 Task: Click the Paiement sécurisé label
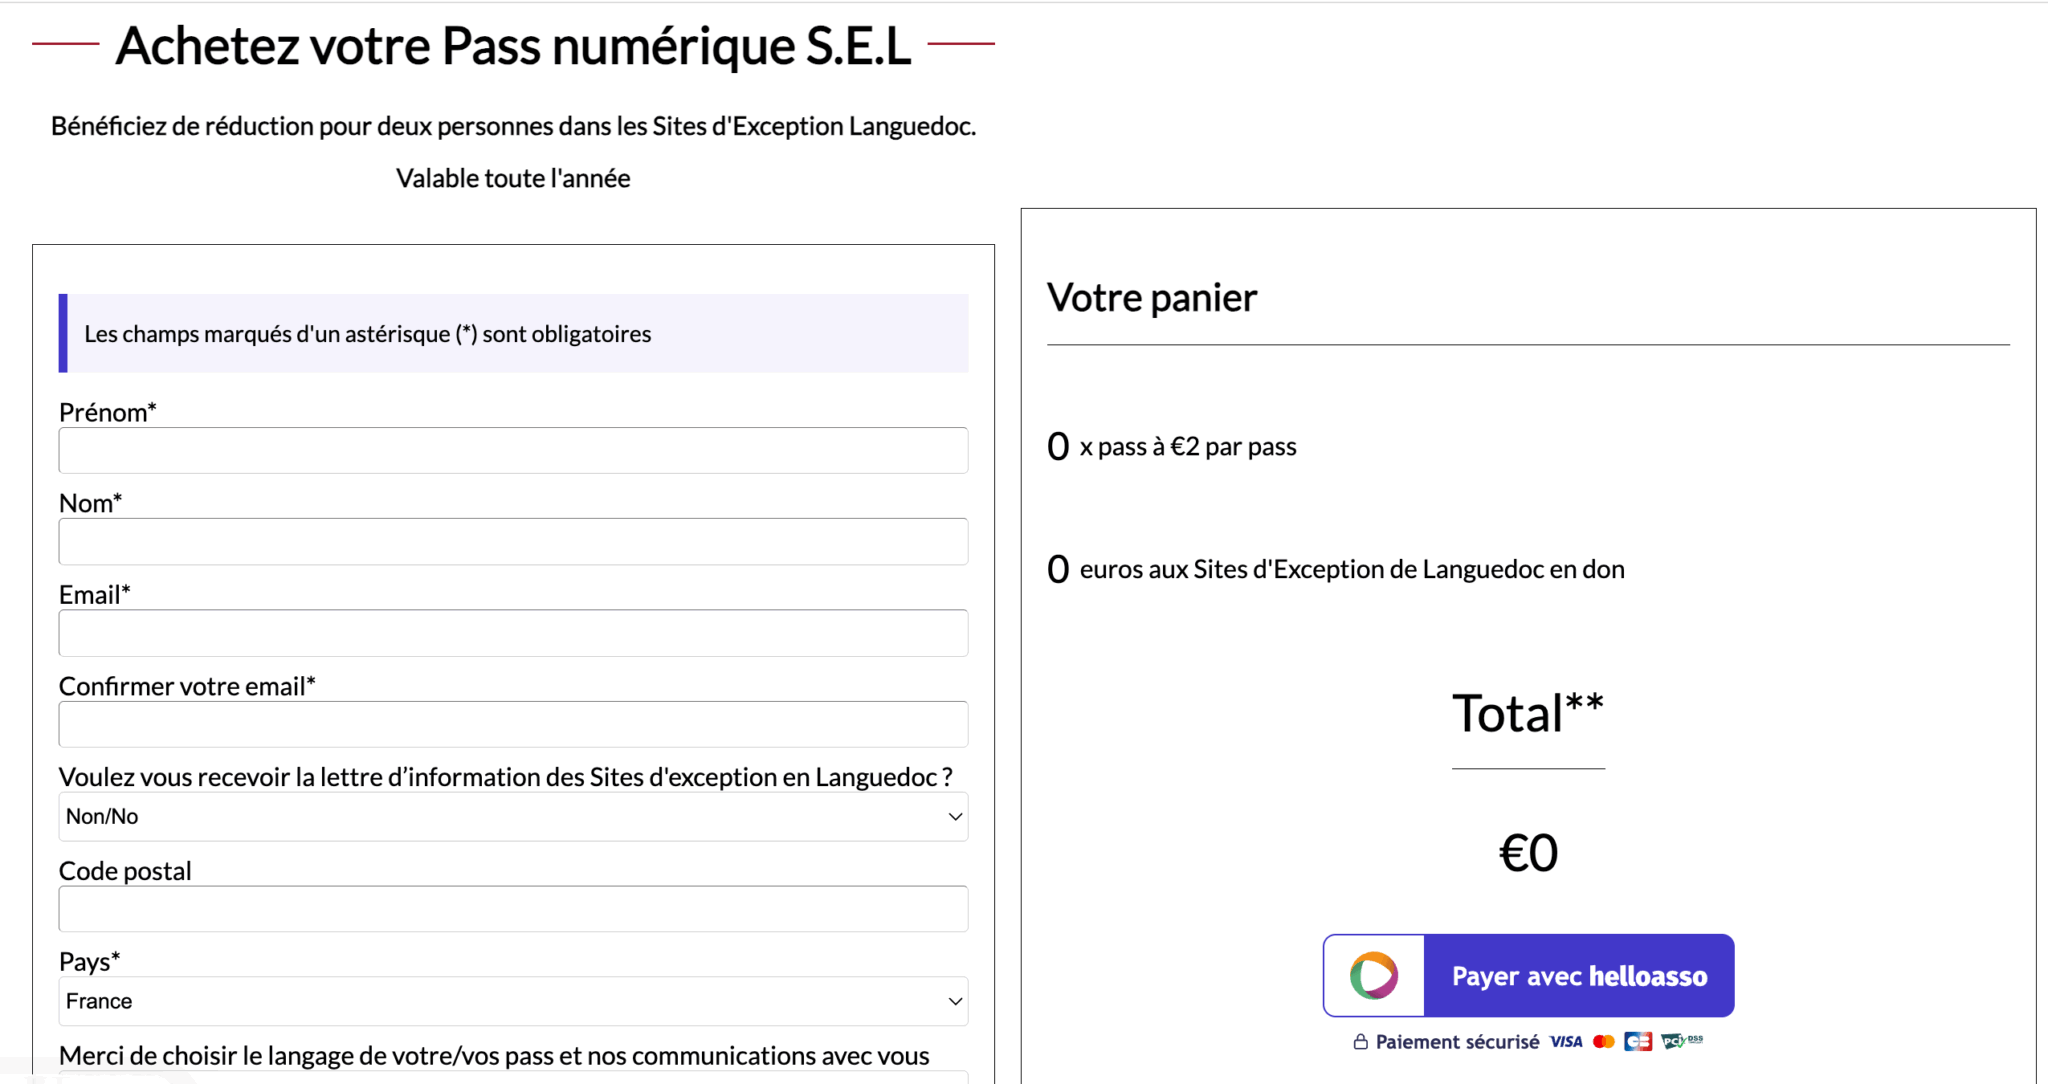pos(1456,1041)
